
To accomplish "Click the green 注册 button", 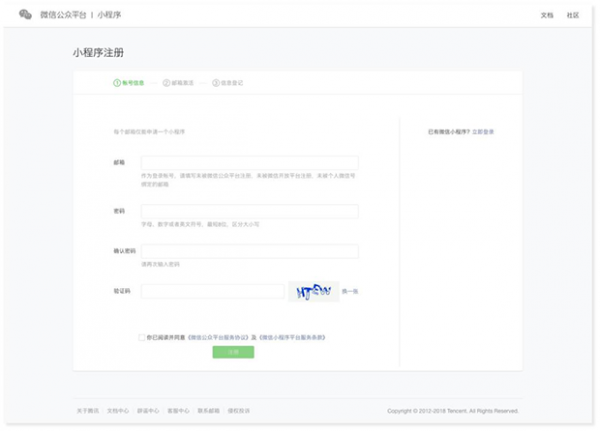I will pos(233,352).
